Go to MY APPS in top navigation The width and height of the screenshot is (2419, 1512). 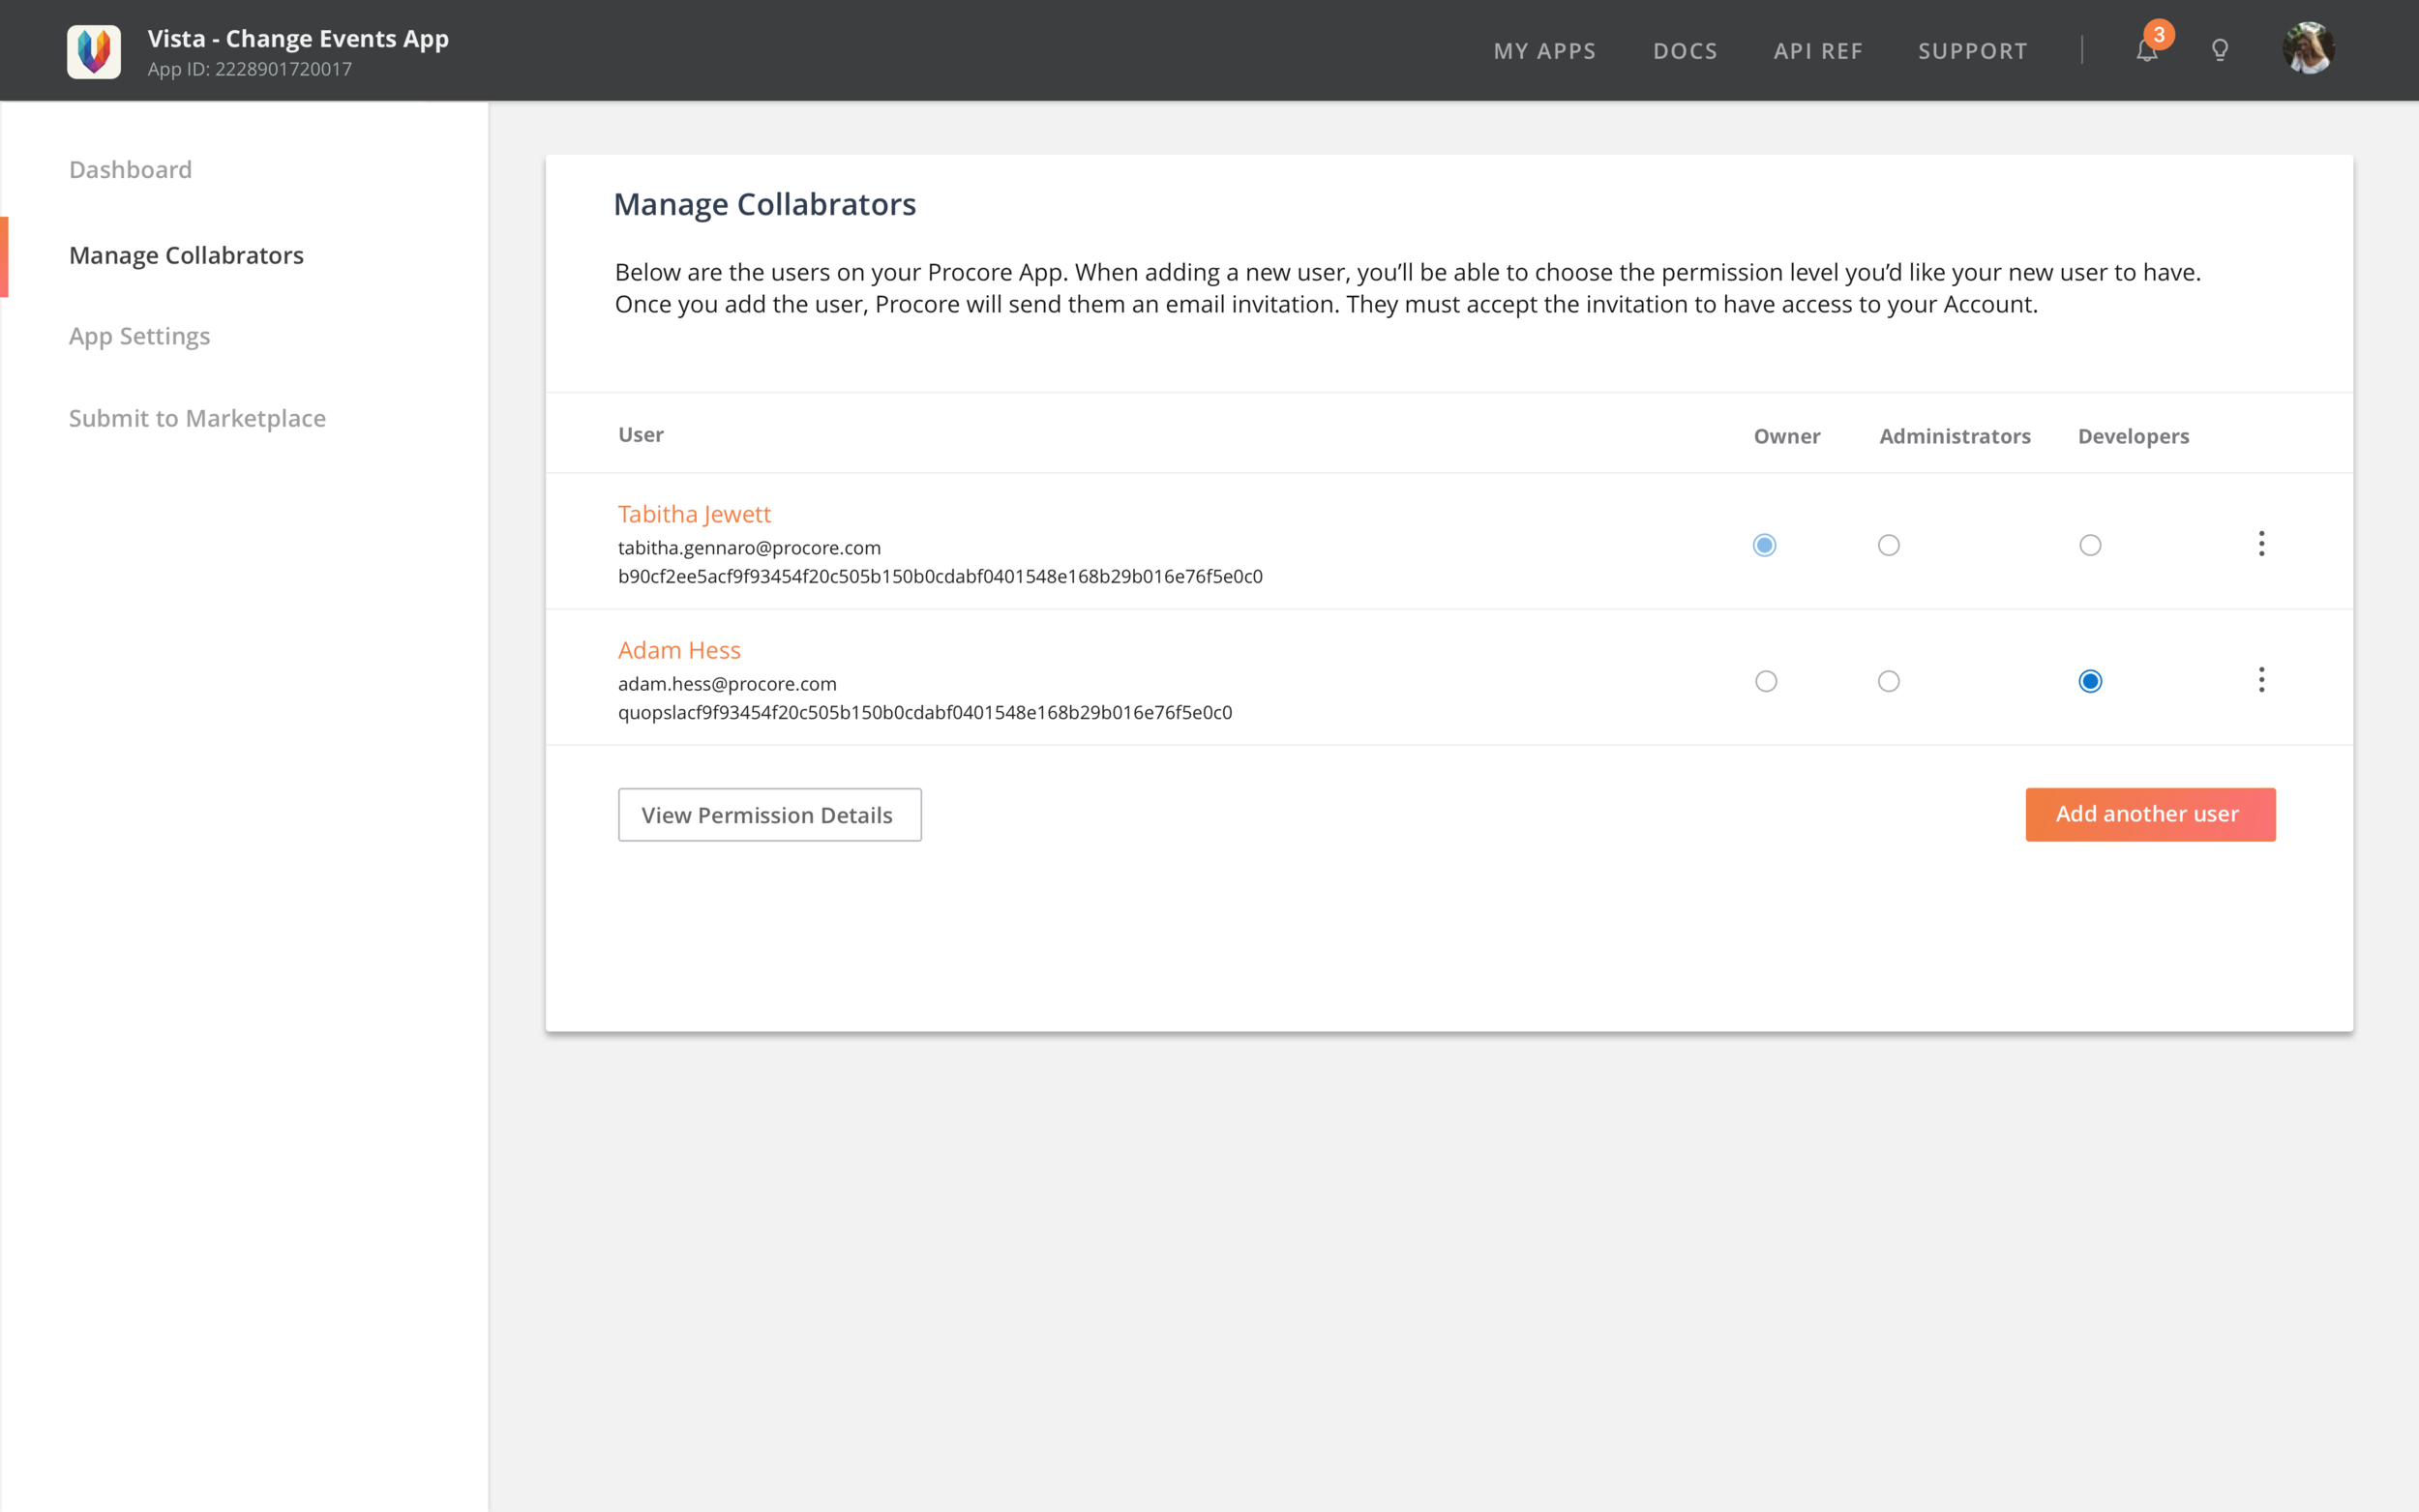click(x=1544, y=51)
